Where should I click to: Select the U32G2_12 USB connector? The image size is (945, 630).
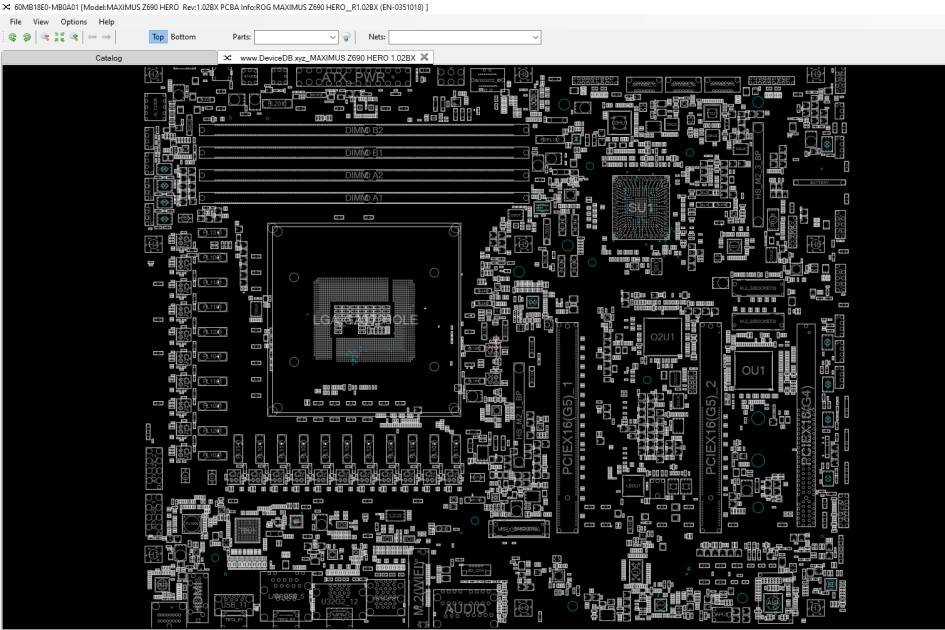(x=339, y=601)
